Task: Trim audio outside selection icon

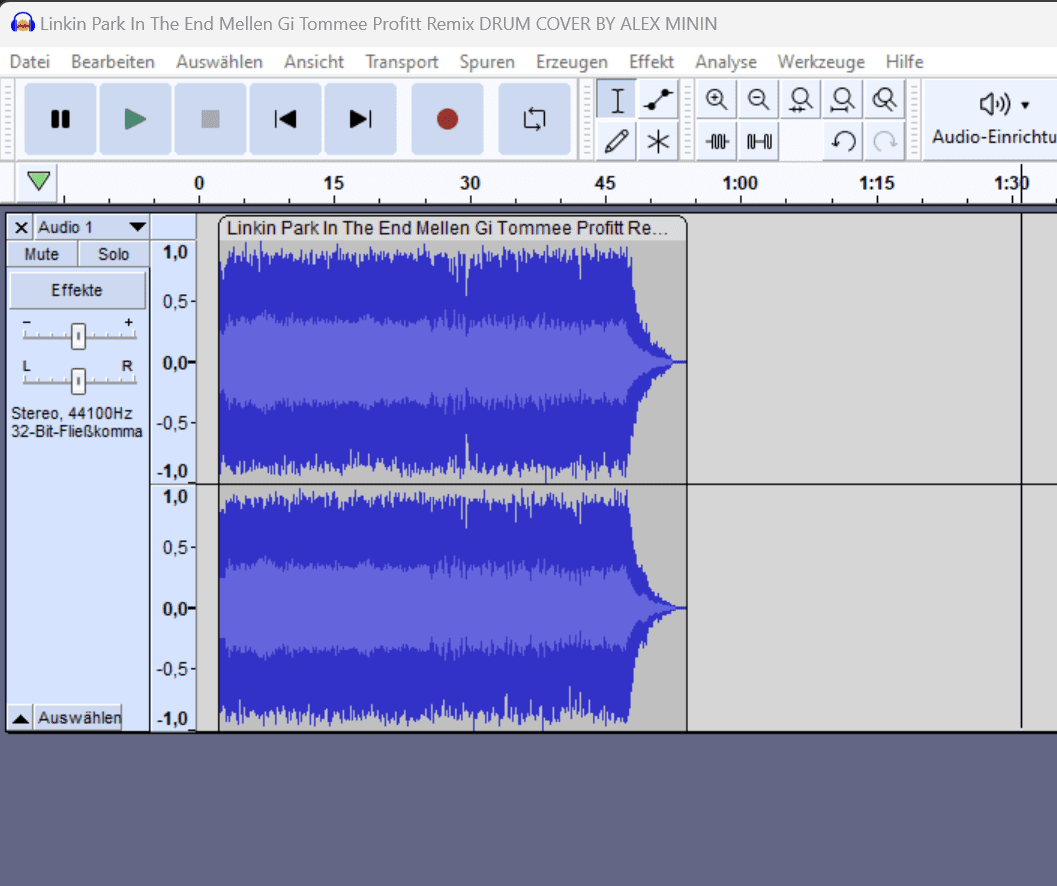Action: tap(717, 142)
